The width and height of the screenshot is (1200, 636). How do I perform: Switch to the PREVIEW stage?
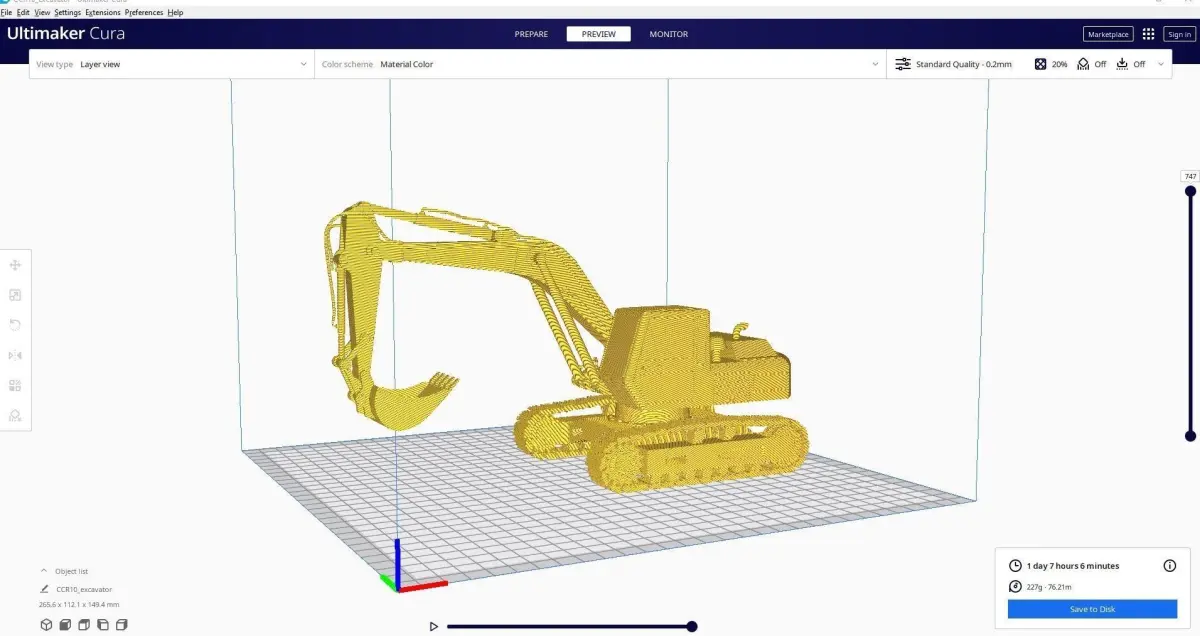598,34
